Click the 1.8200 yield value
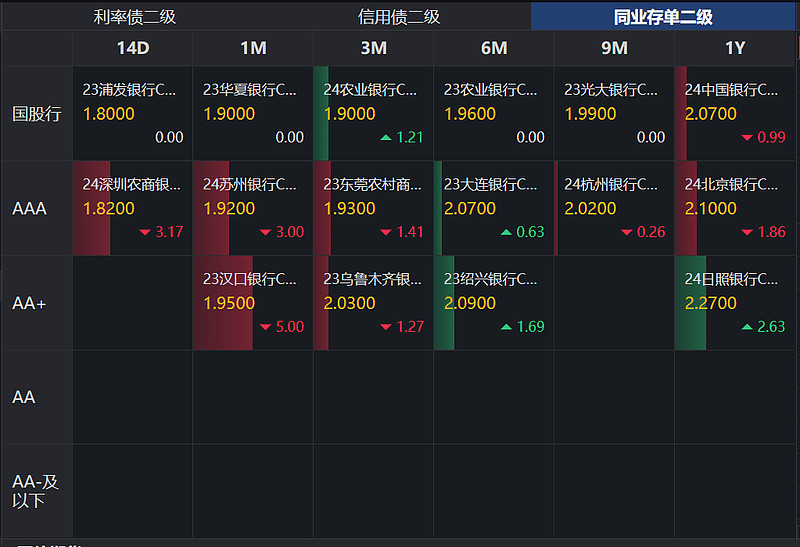800x547 pixels. tap(109, 209)
